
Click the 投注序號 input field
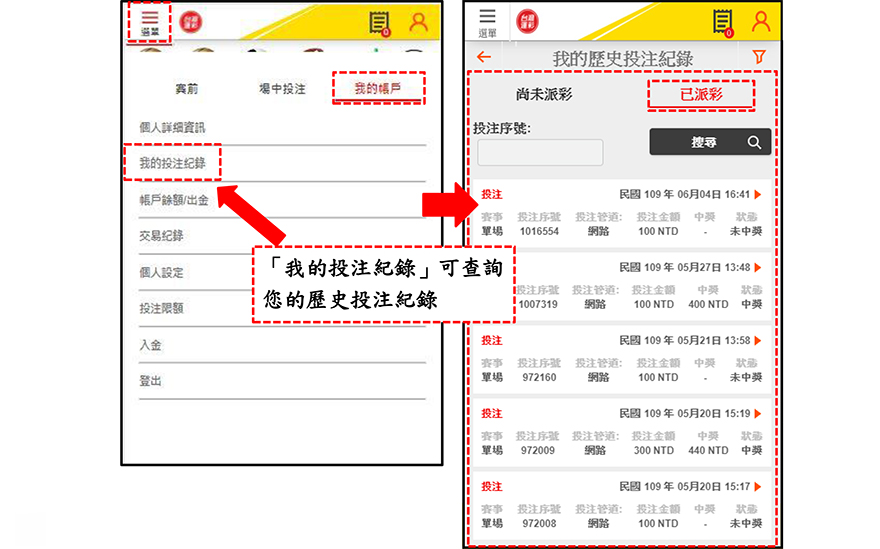tap(540, 152)
